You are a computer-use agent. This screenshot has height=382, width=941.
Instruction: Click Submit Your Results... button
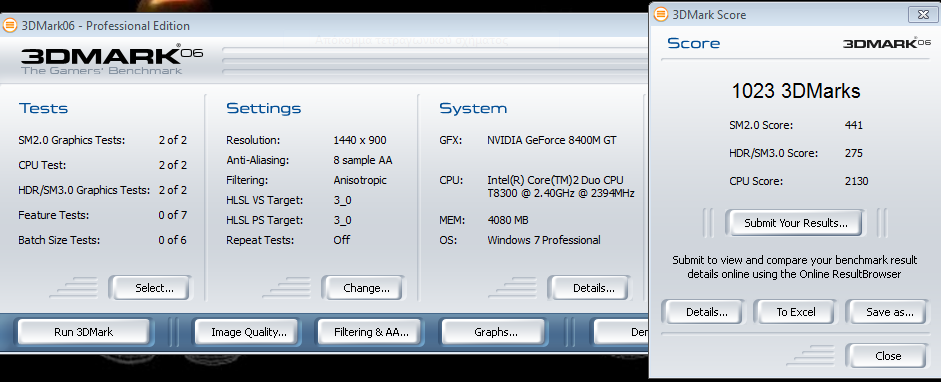(x=796, y=223)
